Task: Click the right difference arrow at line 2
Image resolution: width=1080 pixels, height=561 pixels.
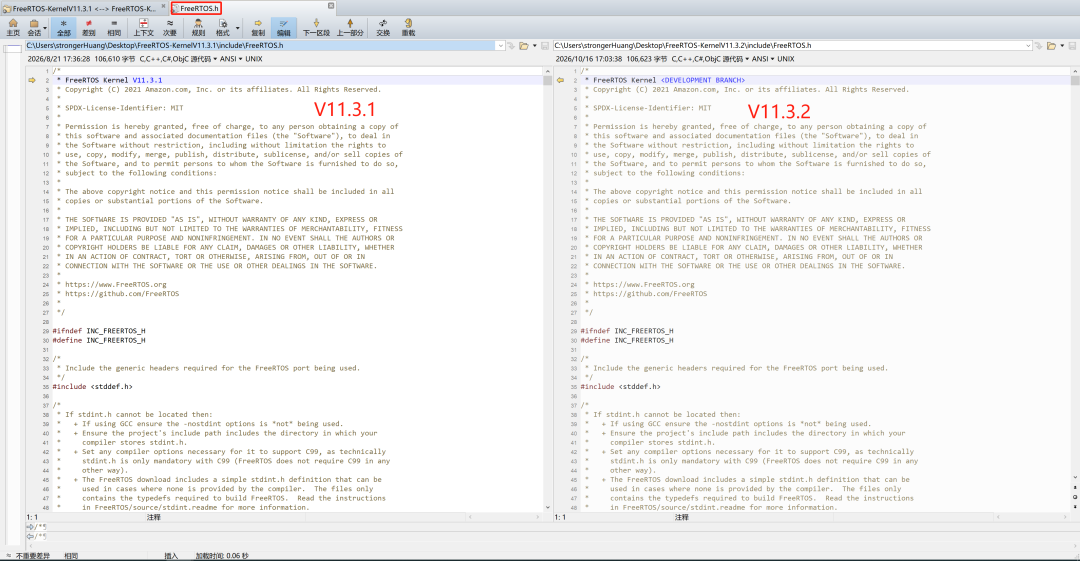Action: pyautogui.click(x=560, y=80)
